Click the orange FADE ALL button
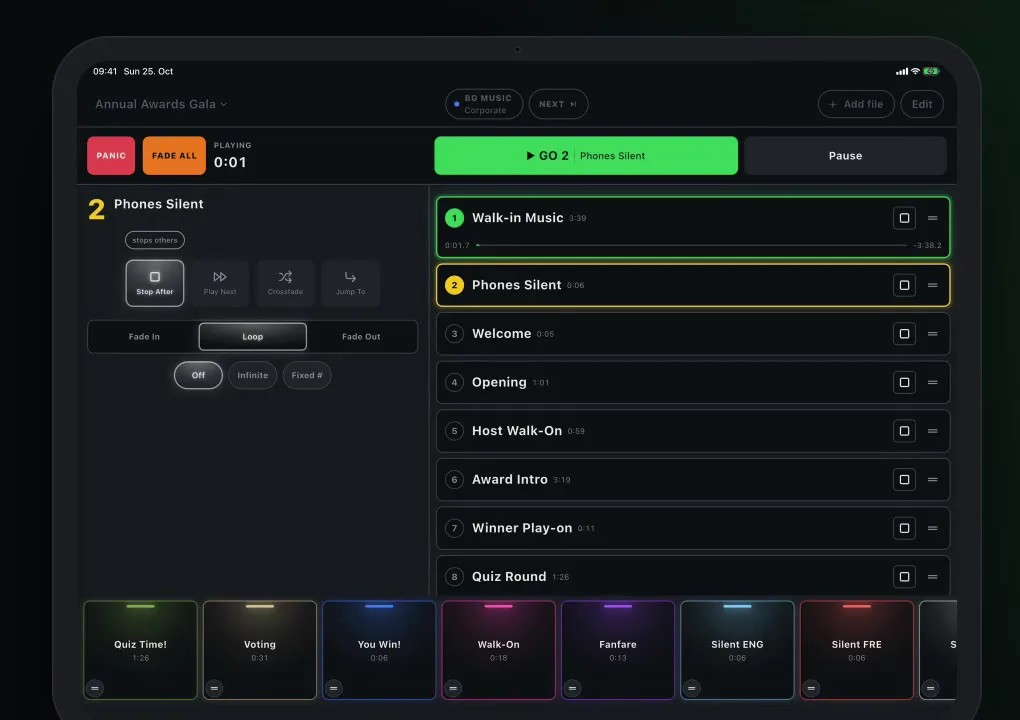This screenshot has width=1020, height=720. click(x=174, y=155)
